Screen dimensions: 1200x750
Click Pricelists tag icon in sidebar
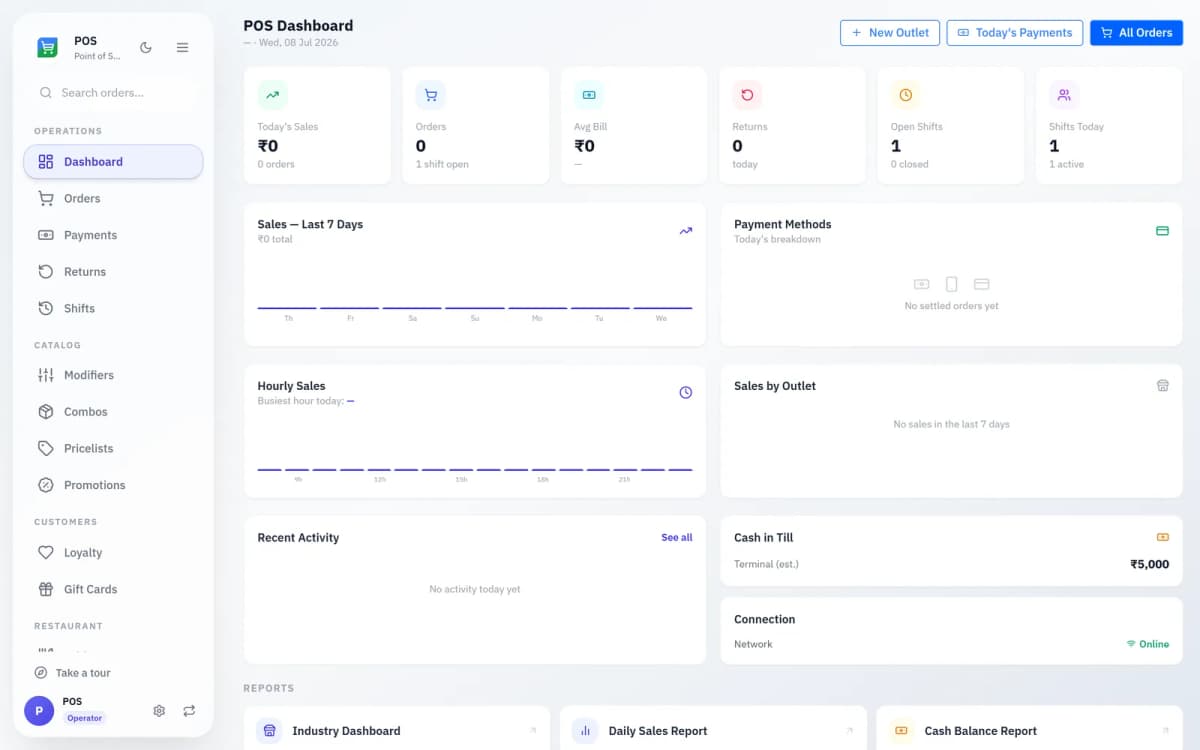[46, 448]
